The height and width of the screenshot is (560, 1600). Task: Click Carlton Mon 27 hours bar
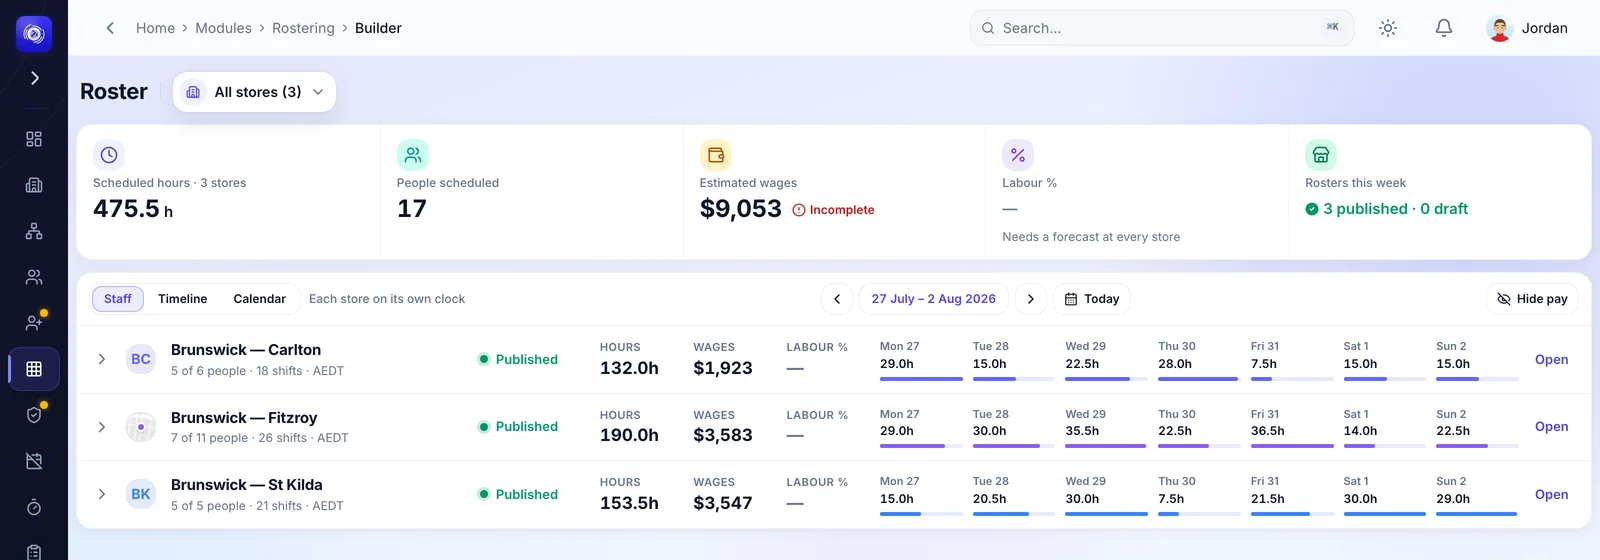(x=921, y=379)
